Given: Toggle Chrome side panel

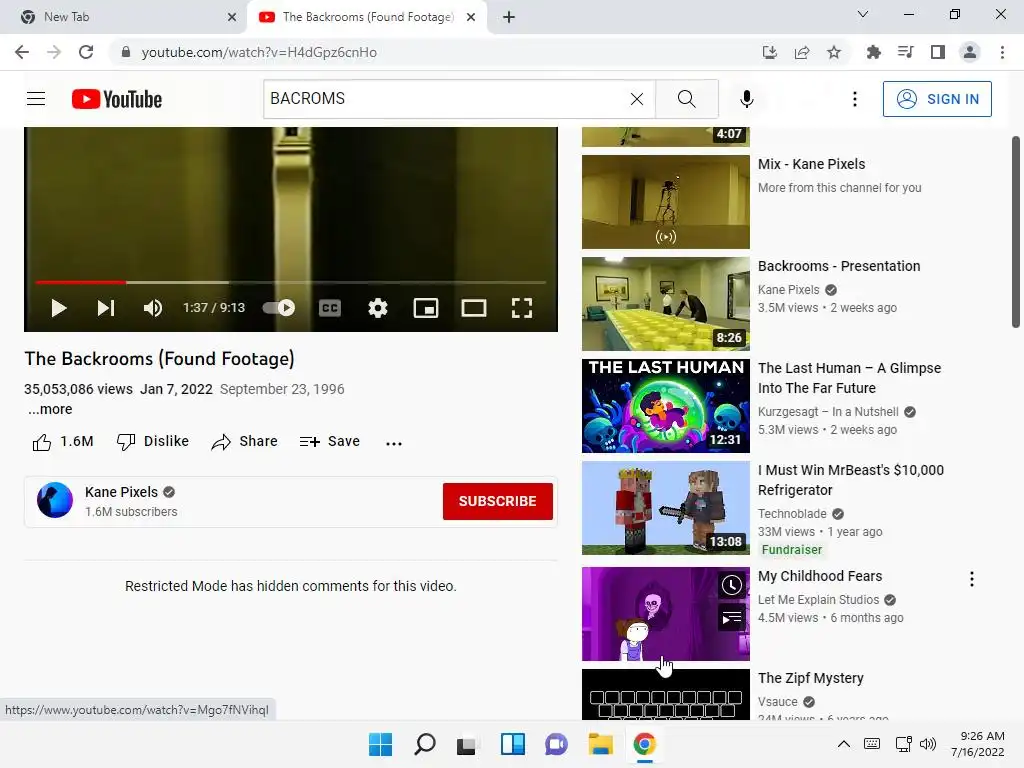Looking at the screenshot, I should 938,52.
